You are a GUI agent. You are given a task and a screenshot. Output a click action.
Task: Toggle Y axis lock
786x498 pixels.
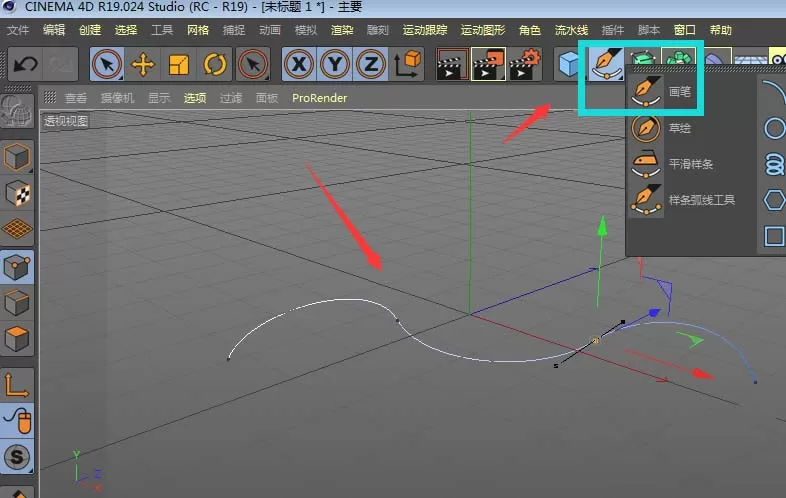335,64
